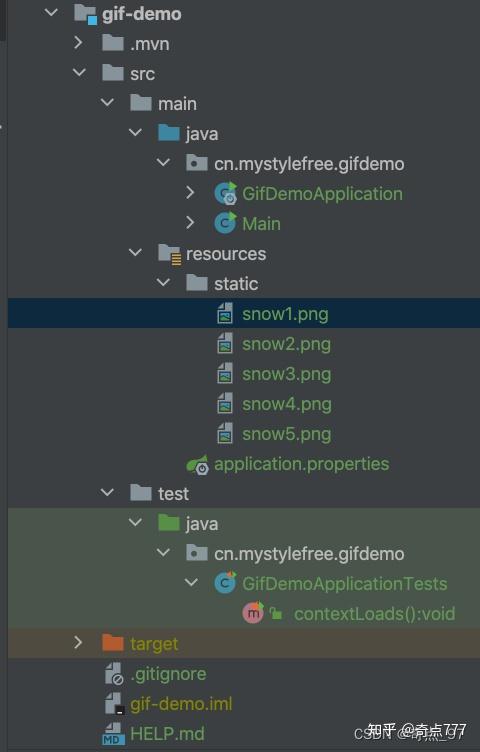Click the .gitignore file icon
This screenshot has width=480, height=752.
pos(114,674)
